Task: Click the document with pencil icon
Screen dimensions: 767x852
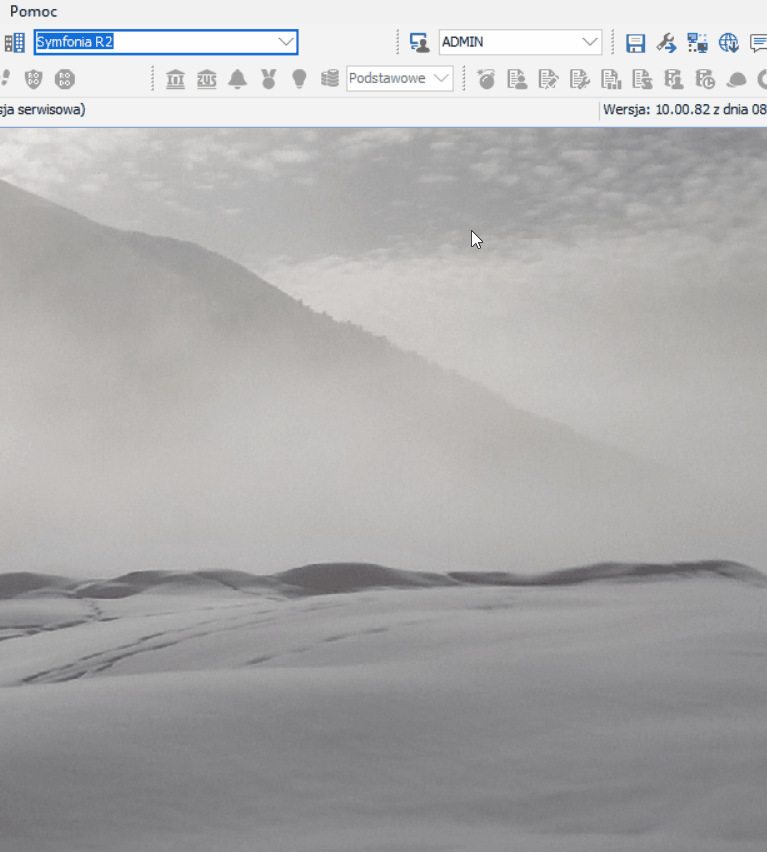Action: (x=548, y=79)
